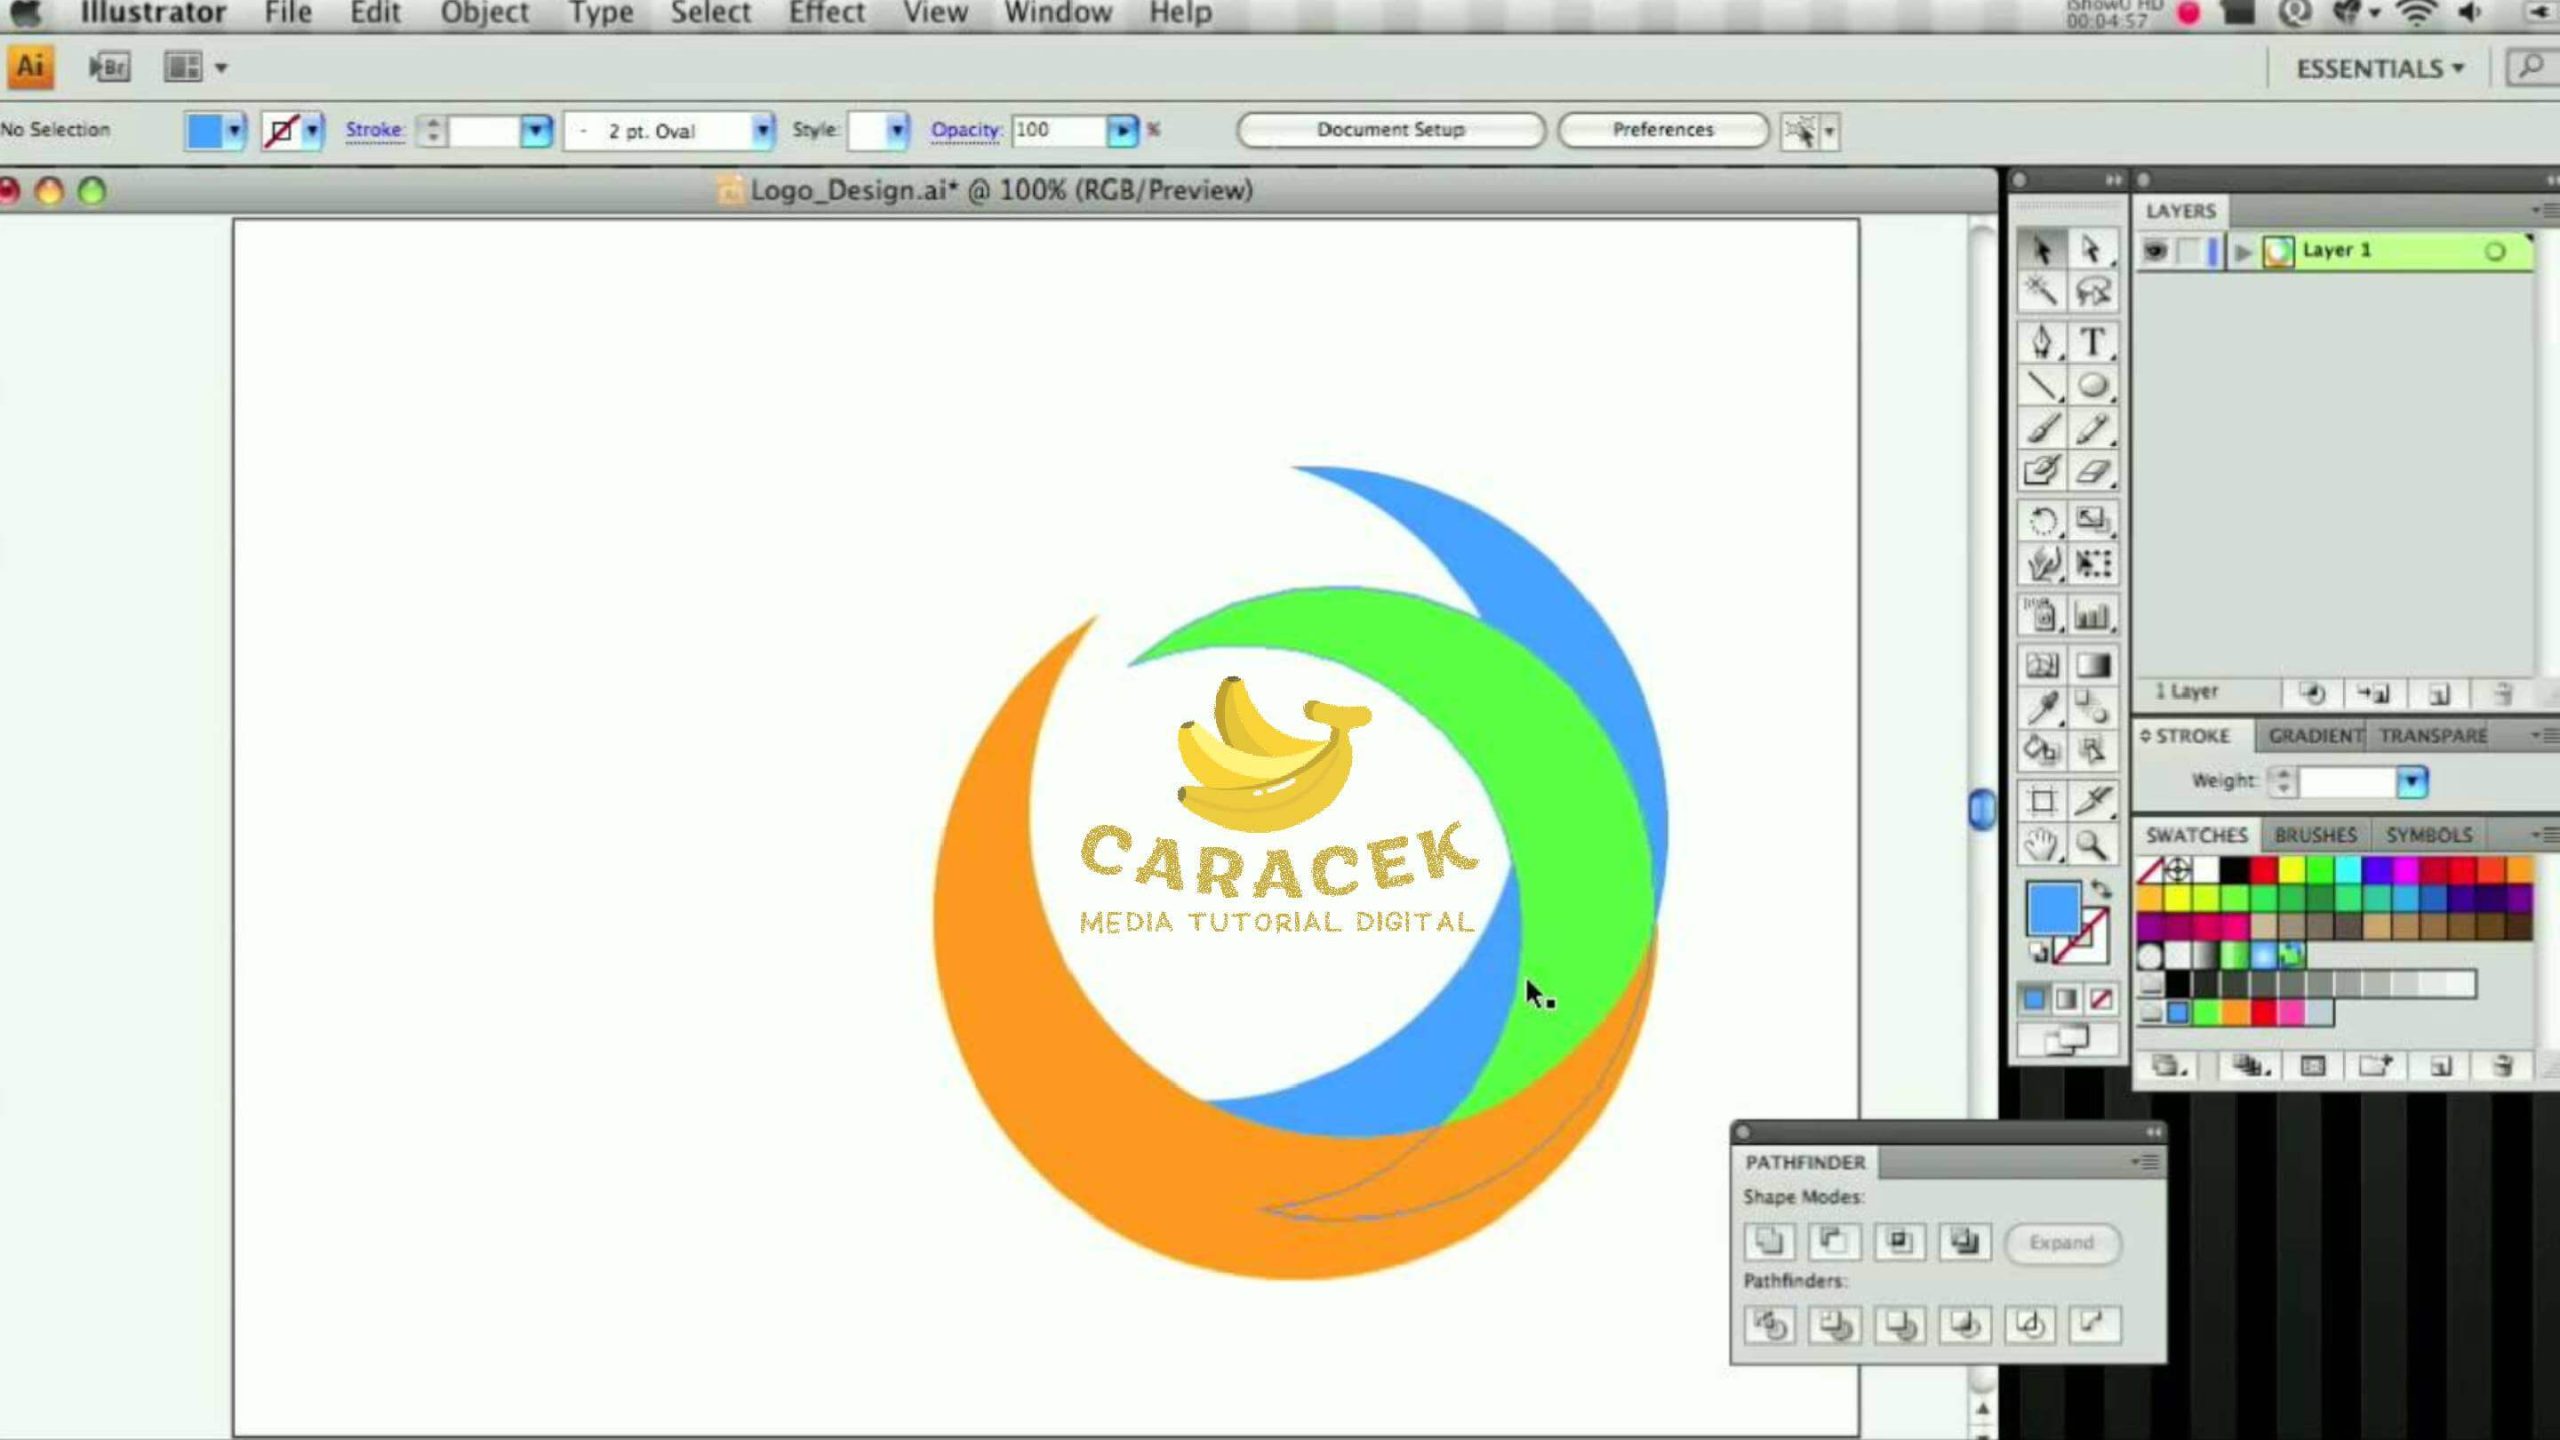Pick the Ellipse tool
This screenshot has height=1440, width=2560.
click(2092, 386)
